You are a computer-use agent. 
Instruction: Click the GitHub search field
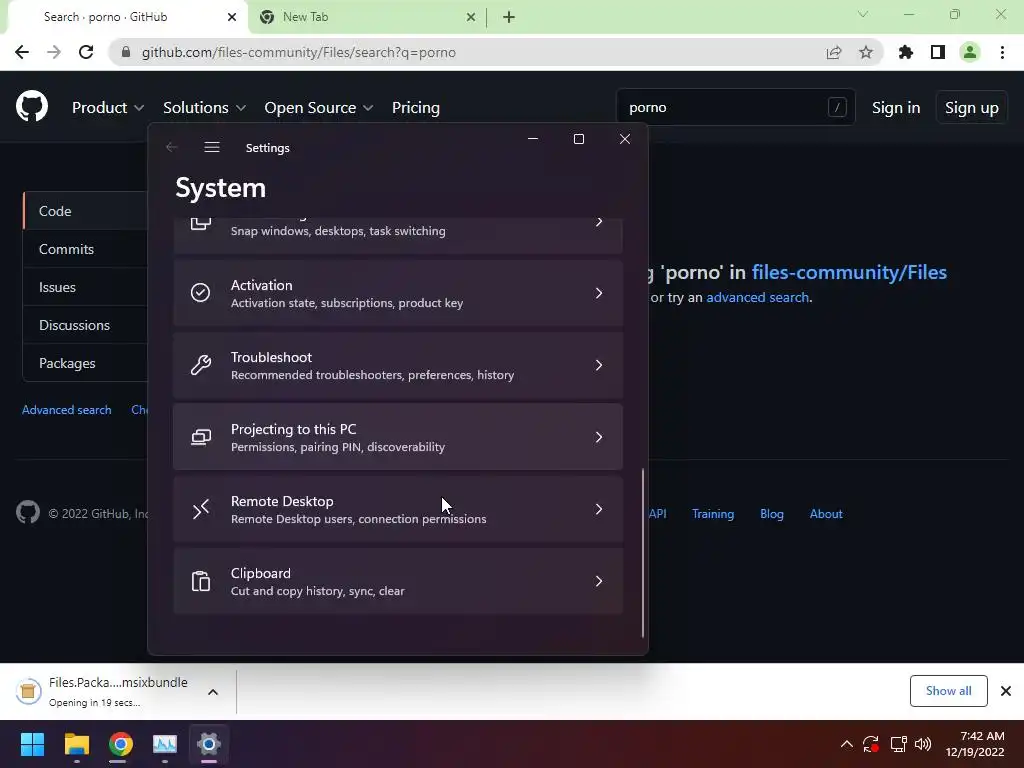(735, 107)
